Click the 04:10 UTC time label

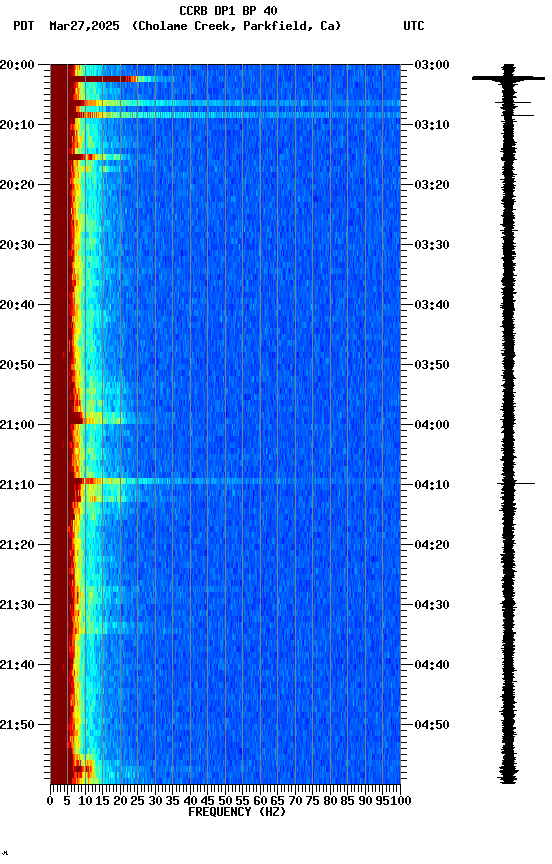(x=432, y=485)
